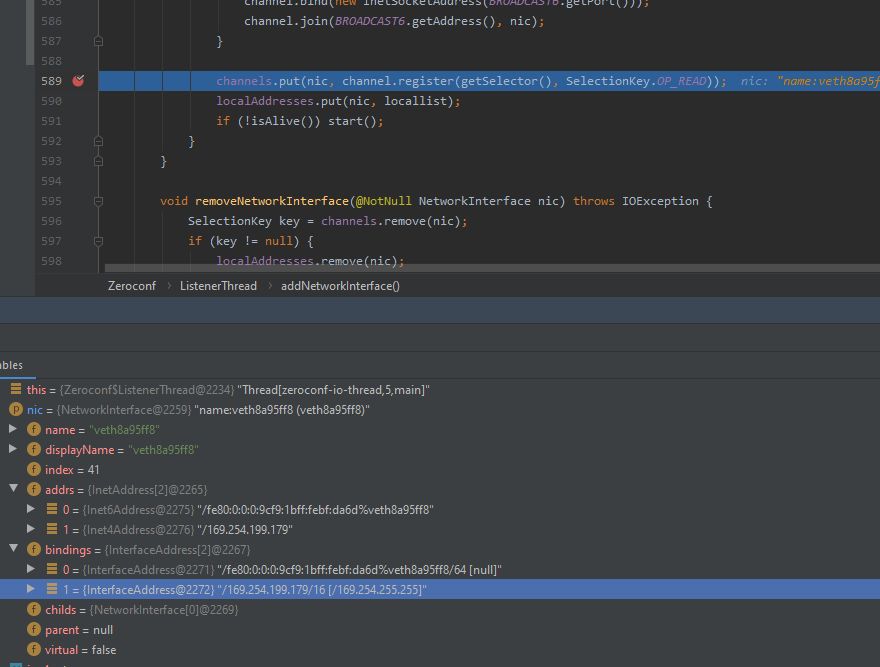Fold the removeNetworkInterface method at line 595
880x667 pixels.
(97, 200)
